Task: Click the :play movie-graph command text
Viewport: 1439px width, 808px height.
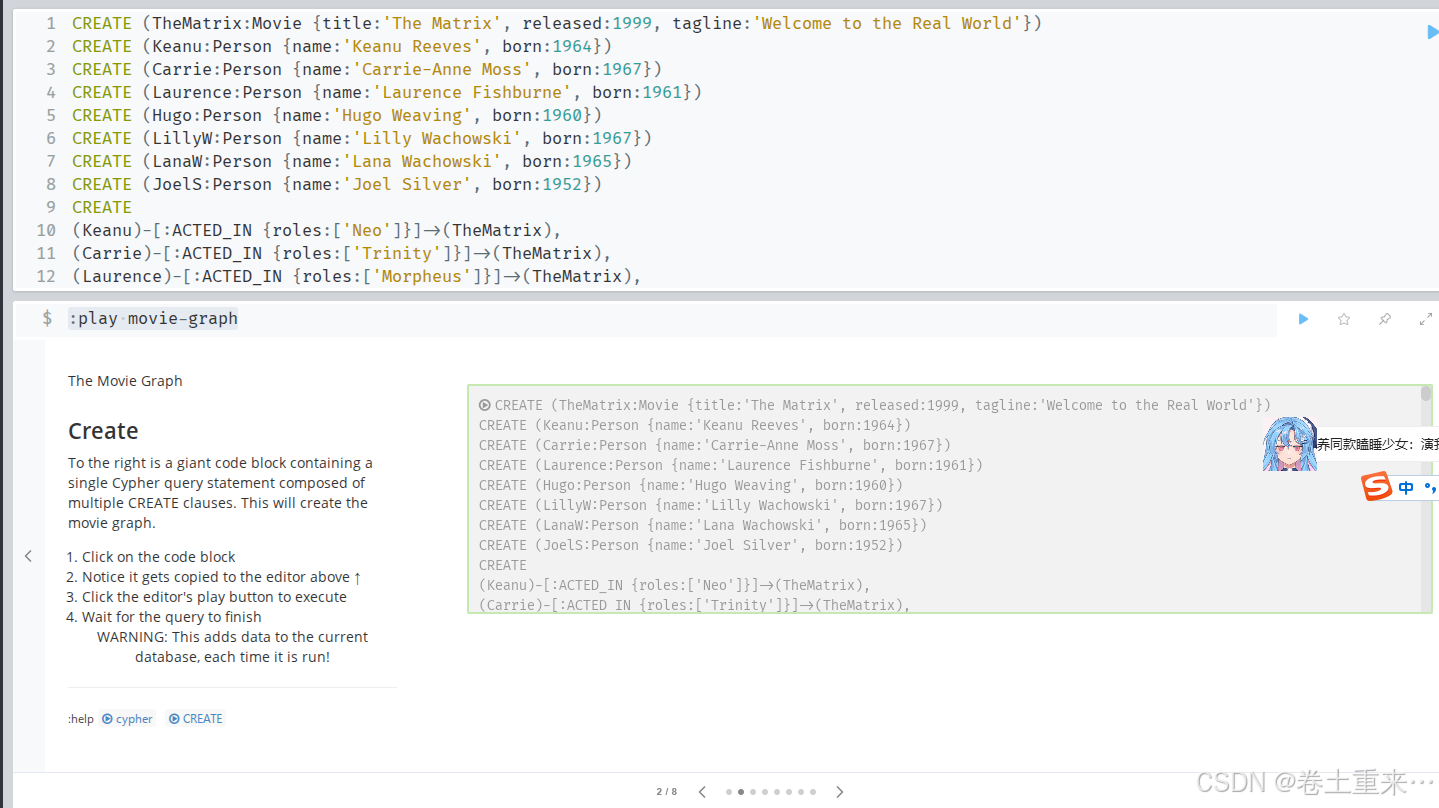Action: 153,319
